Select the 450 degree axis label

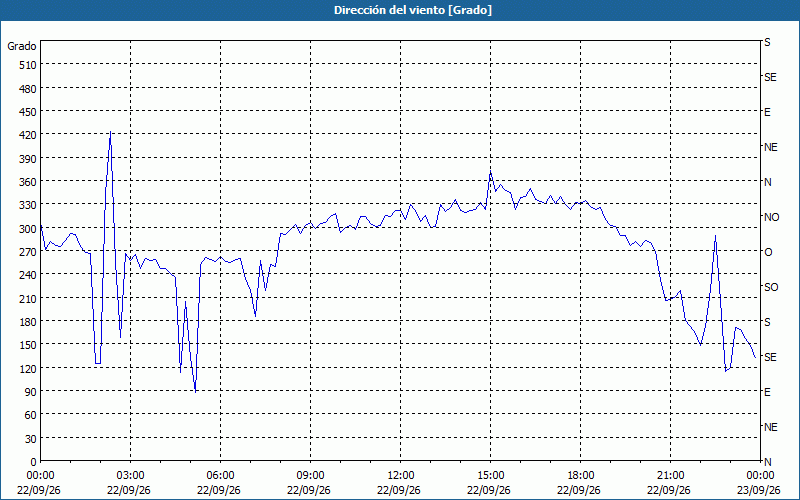pos(28,112)
